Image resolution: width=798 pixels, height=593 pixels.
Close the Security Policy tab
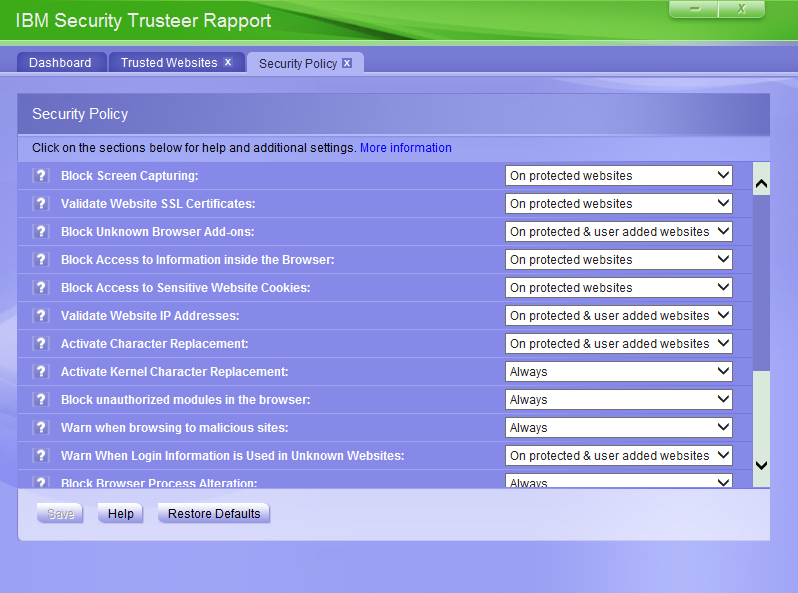pyautogui.click(x=347, y=63)
